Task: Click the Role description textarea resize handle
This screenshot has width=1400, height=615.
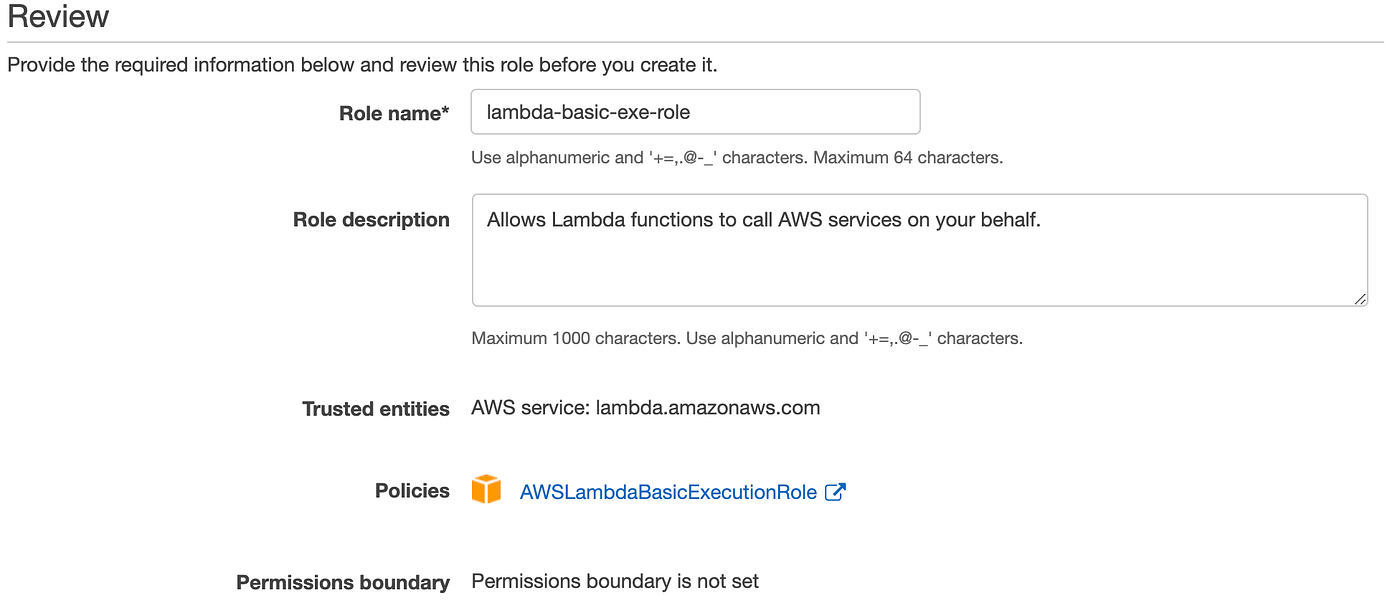Action: (1360, 299)
